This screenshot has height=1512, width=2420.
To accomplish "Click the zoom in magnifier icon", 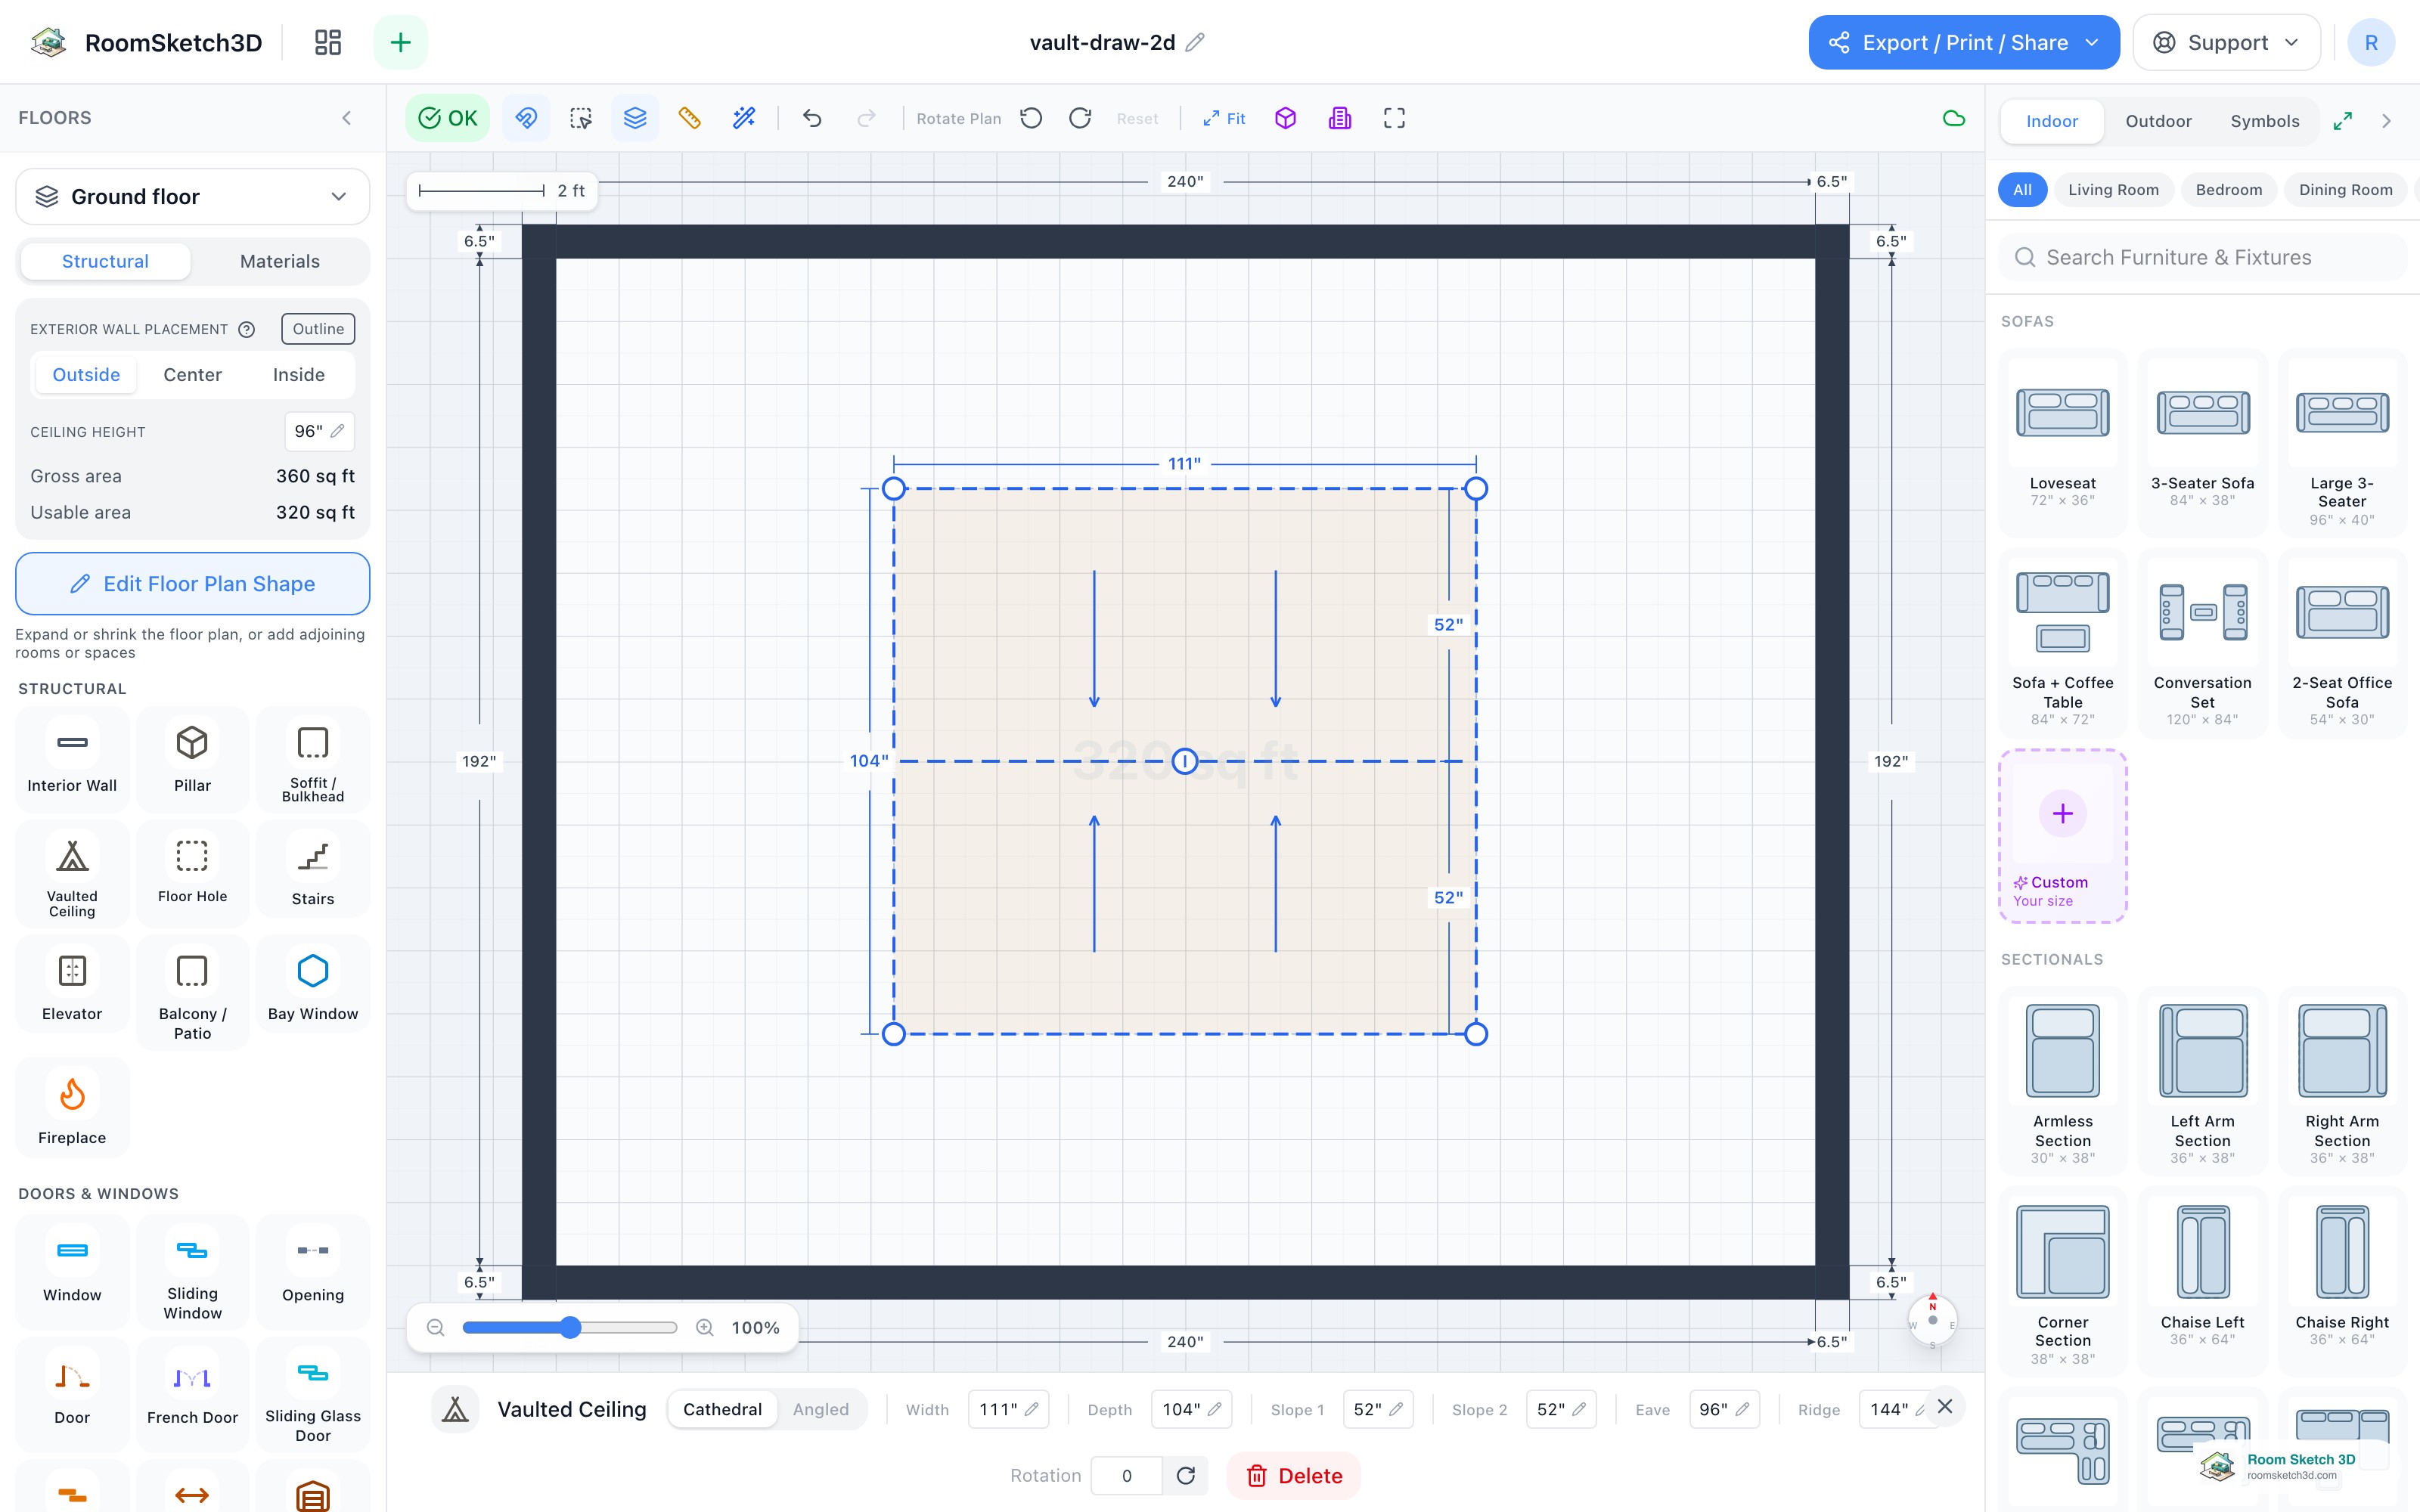I will tap(705, 1327).
